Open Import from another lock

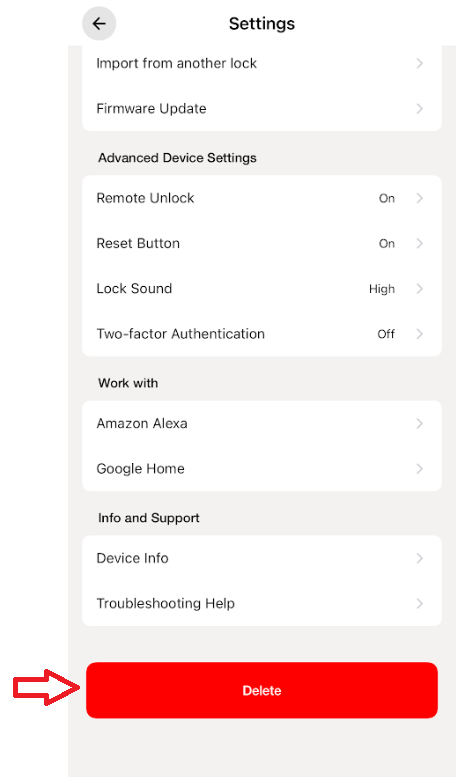click(x=262, y=63)
